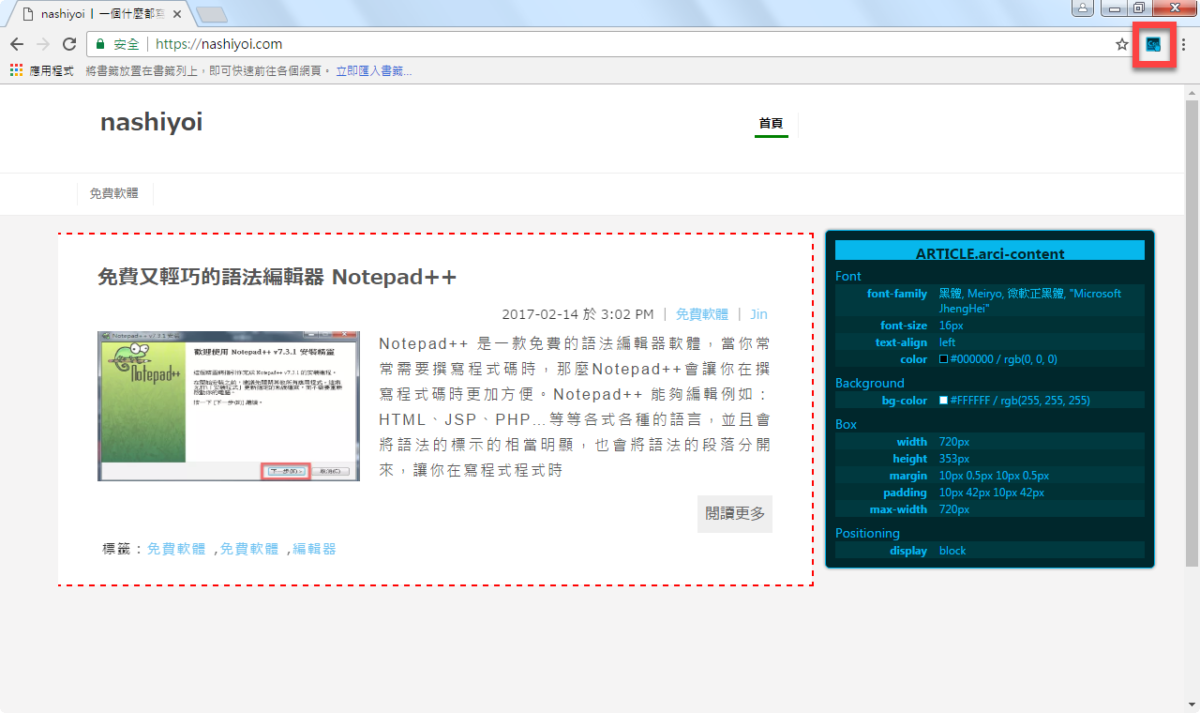Click the address bar URL nashiyoi.com

219,44
